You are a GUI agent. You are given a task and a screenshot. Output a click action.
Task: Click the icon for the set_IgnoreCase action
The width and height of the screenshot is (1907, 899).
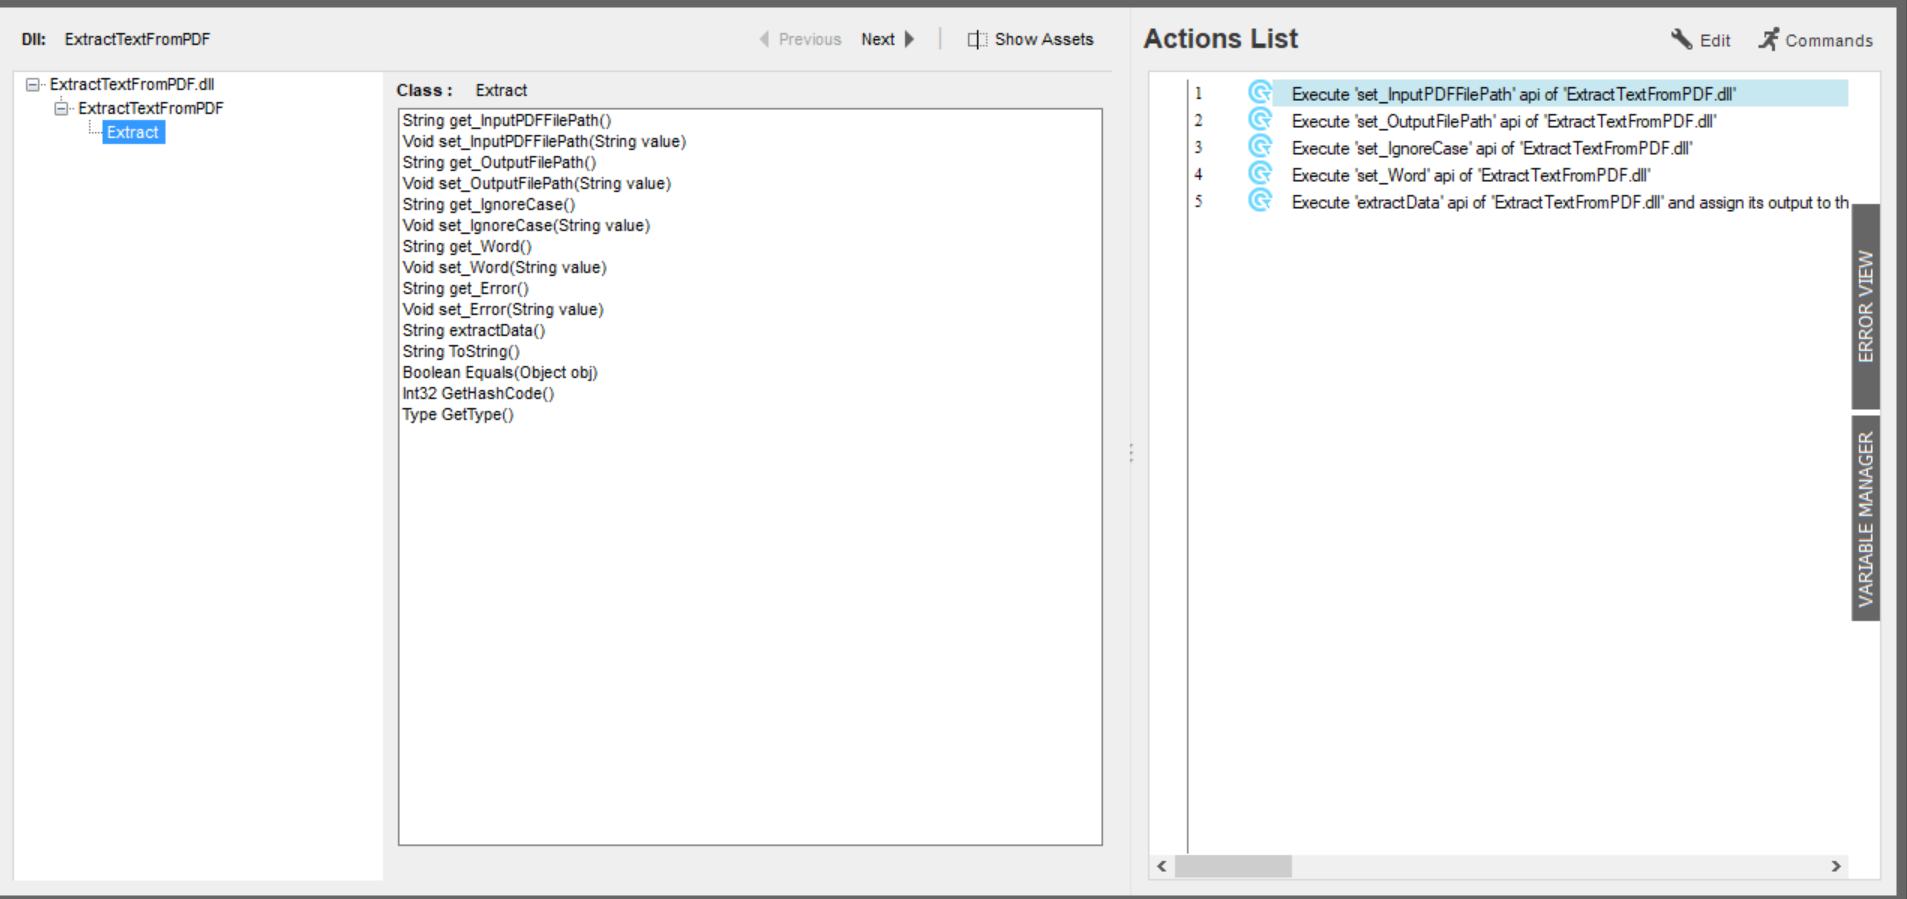pyautogui.click(x=1260, y=147)
